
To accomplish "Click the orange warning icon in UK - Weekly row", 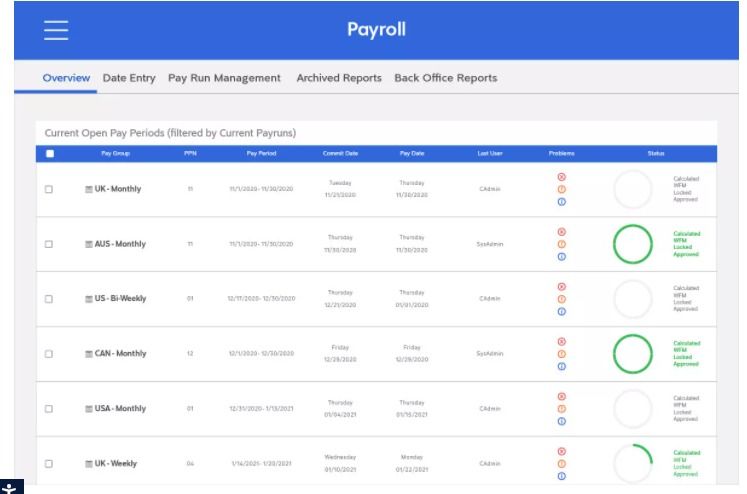I will click(x=562, y=464).
